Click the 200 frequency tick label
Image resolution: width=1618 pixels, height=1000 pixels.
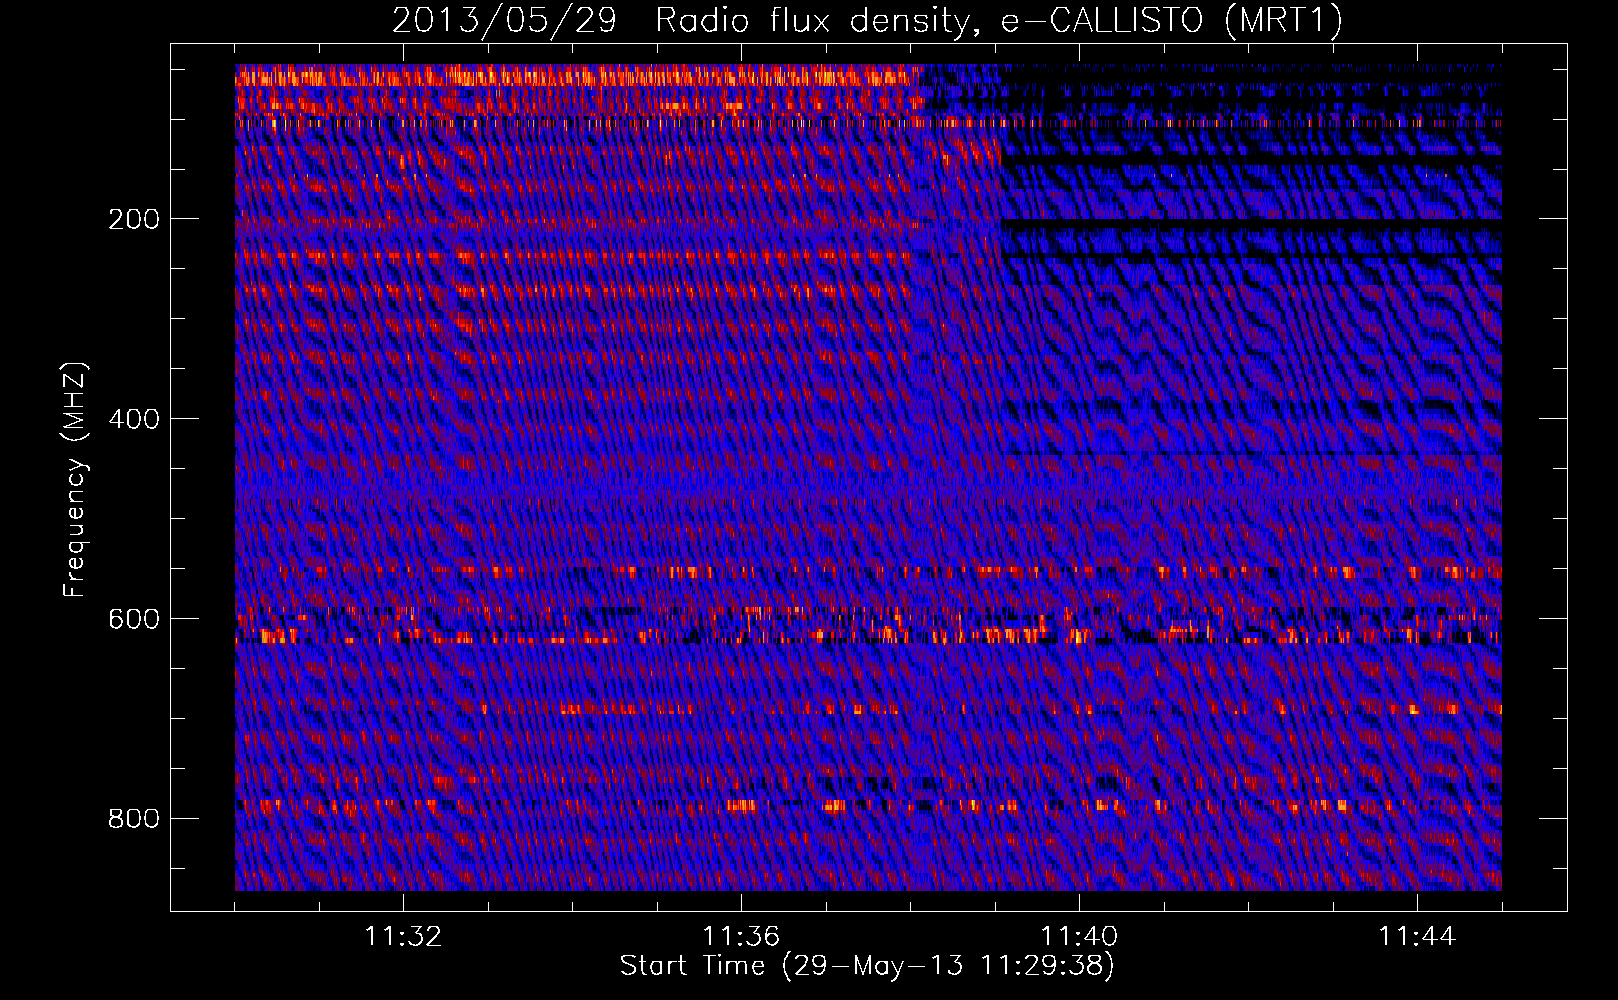coord(134,219)
